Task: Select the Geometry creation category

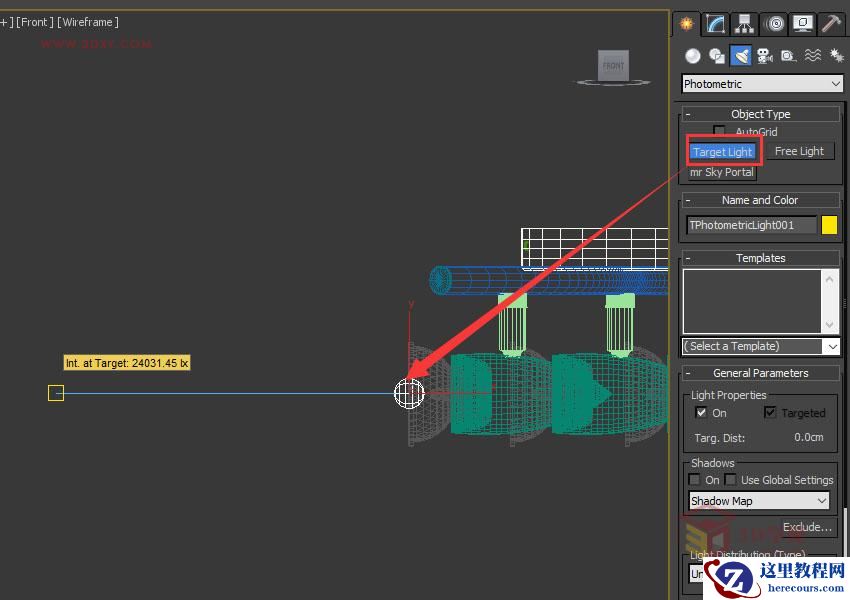Action: tap(691, 55)
